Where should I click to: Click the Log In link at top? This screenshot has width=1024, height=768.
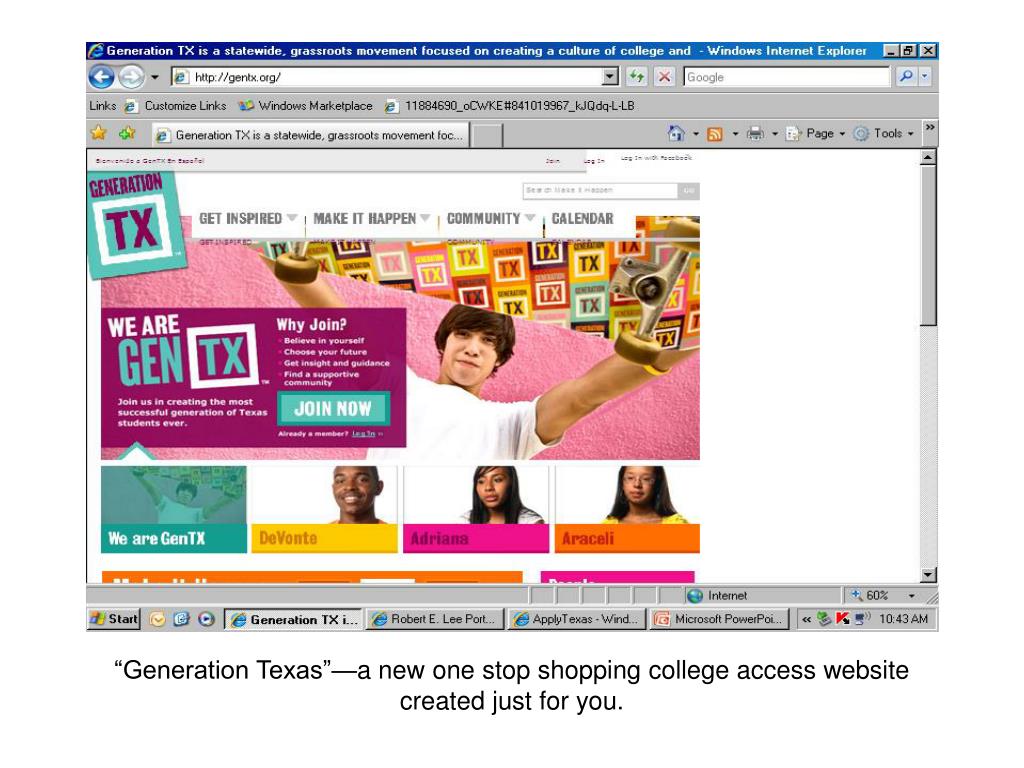594,161
